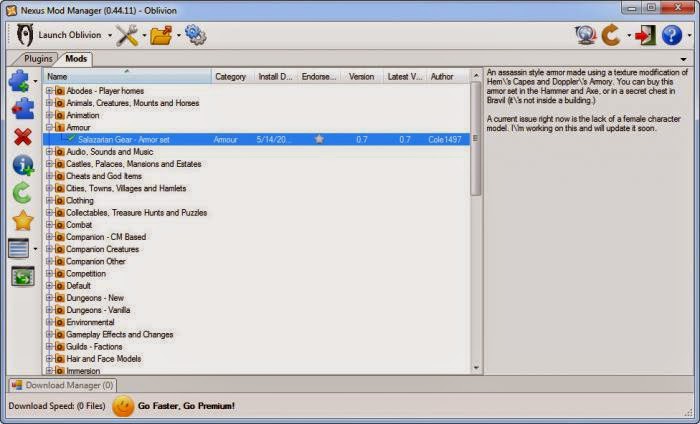The width and height of the screenshot is (700, 424).
Task: Expand the tools menu dropdown arrow
Action: point(144,35)
